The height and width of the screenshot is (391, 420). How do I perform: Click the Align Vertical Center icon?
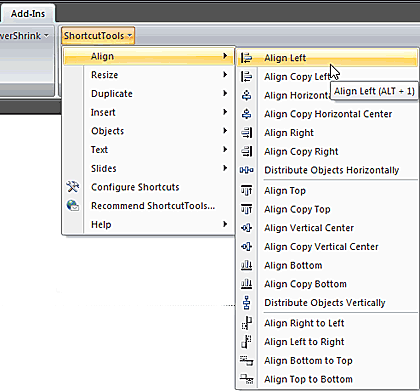click(247, 228)
